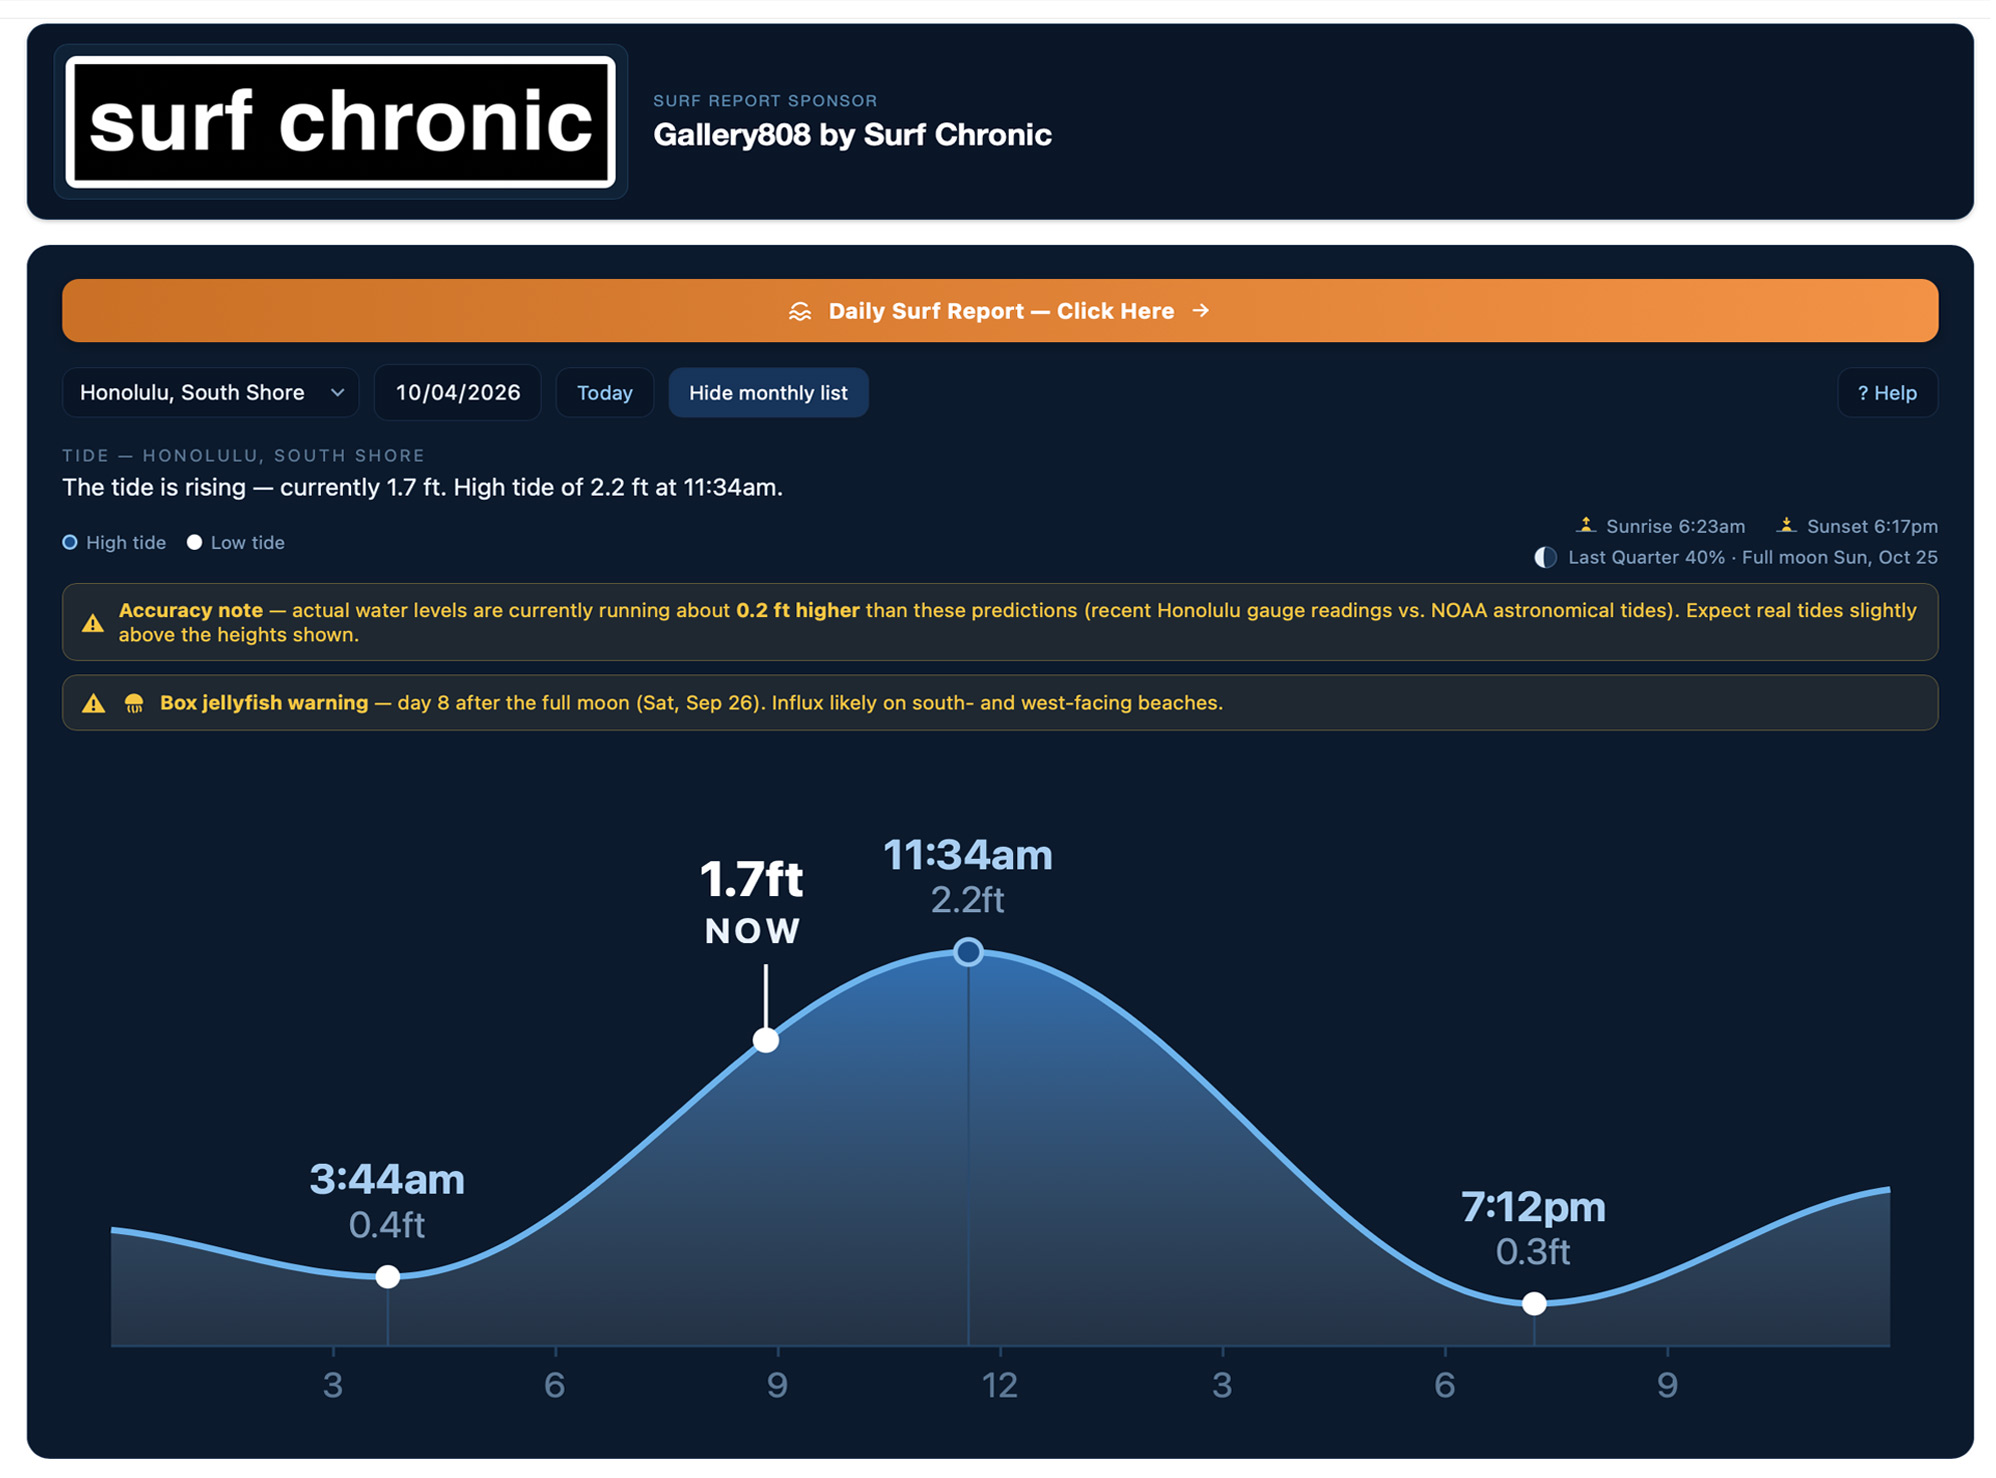Image resolution: width=1996 pixels, height=1478 pixels.
Task: Click the '0.2 ft higher' text in the Accuracy note
Action: click(797, 610)
